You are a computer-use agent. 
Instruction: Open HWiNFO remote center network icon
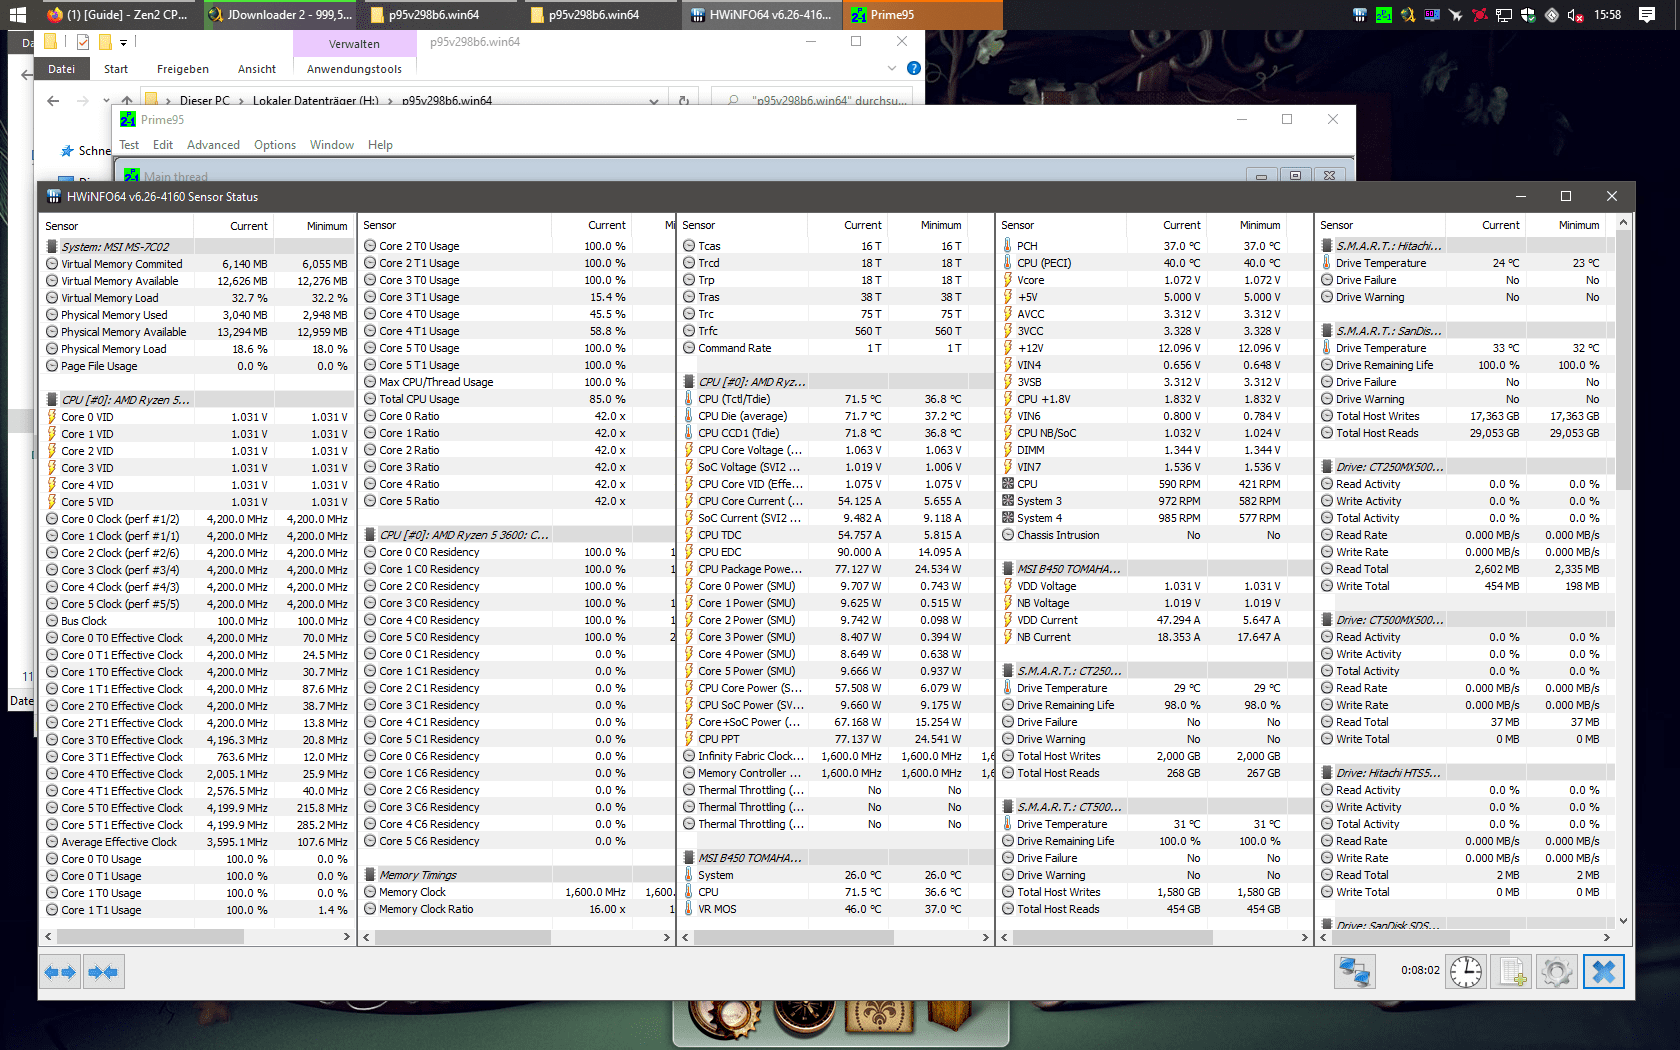point(1355,972)
